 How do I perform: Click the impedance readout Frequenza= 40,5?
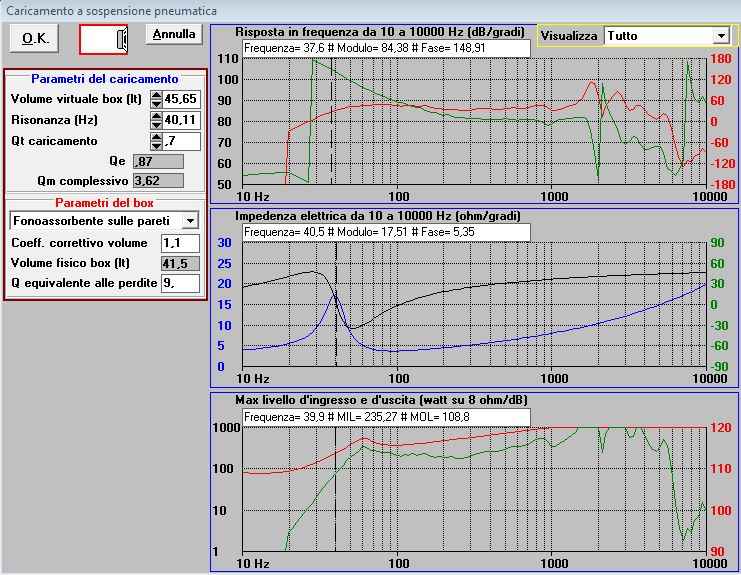tap(387, 232)
